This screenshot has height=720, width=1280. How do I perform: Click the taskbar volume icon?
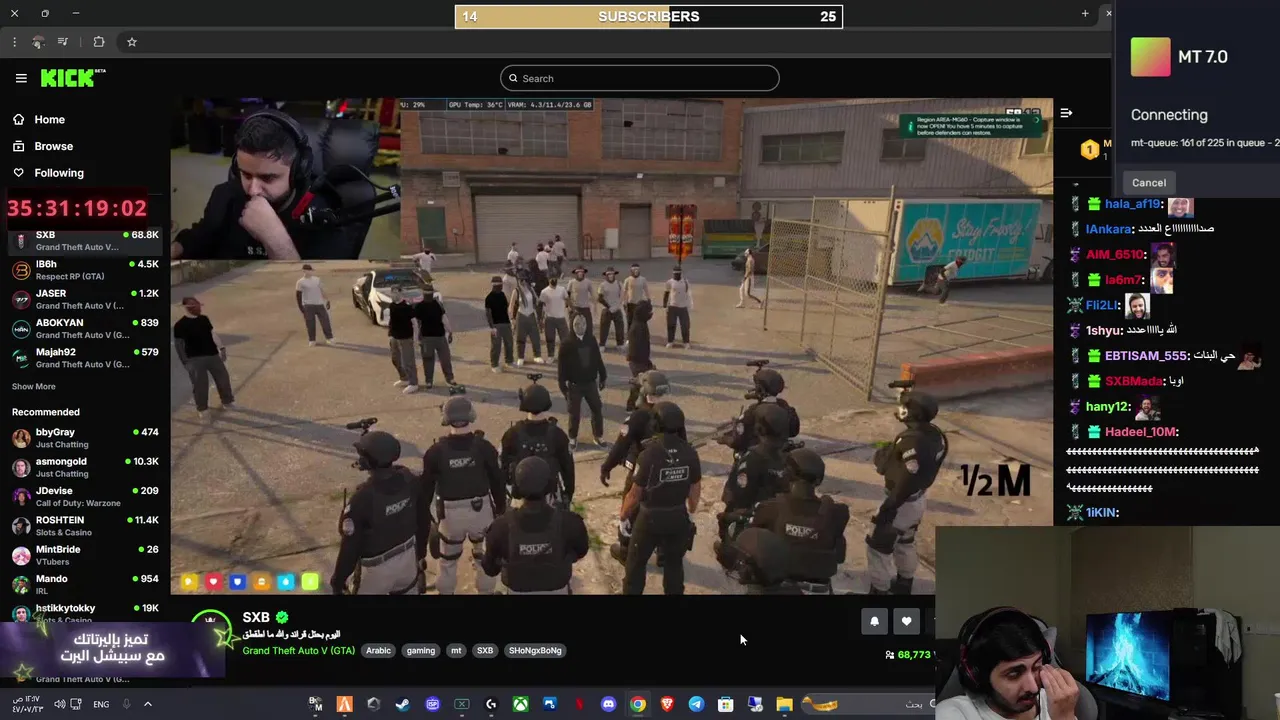[60, 704]
